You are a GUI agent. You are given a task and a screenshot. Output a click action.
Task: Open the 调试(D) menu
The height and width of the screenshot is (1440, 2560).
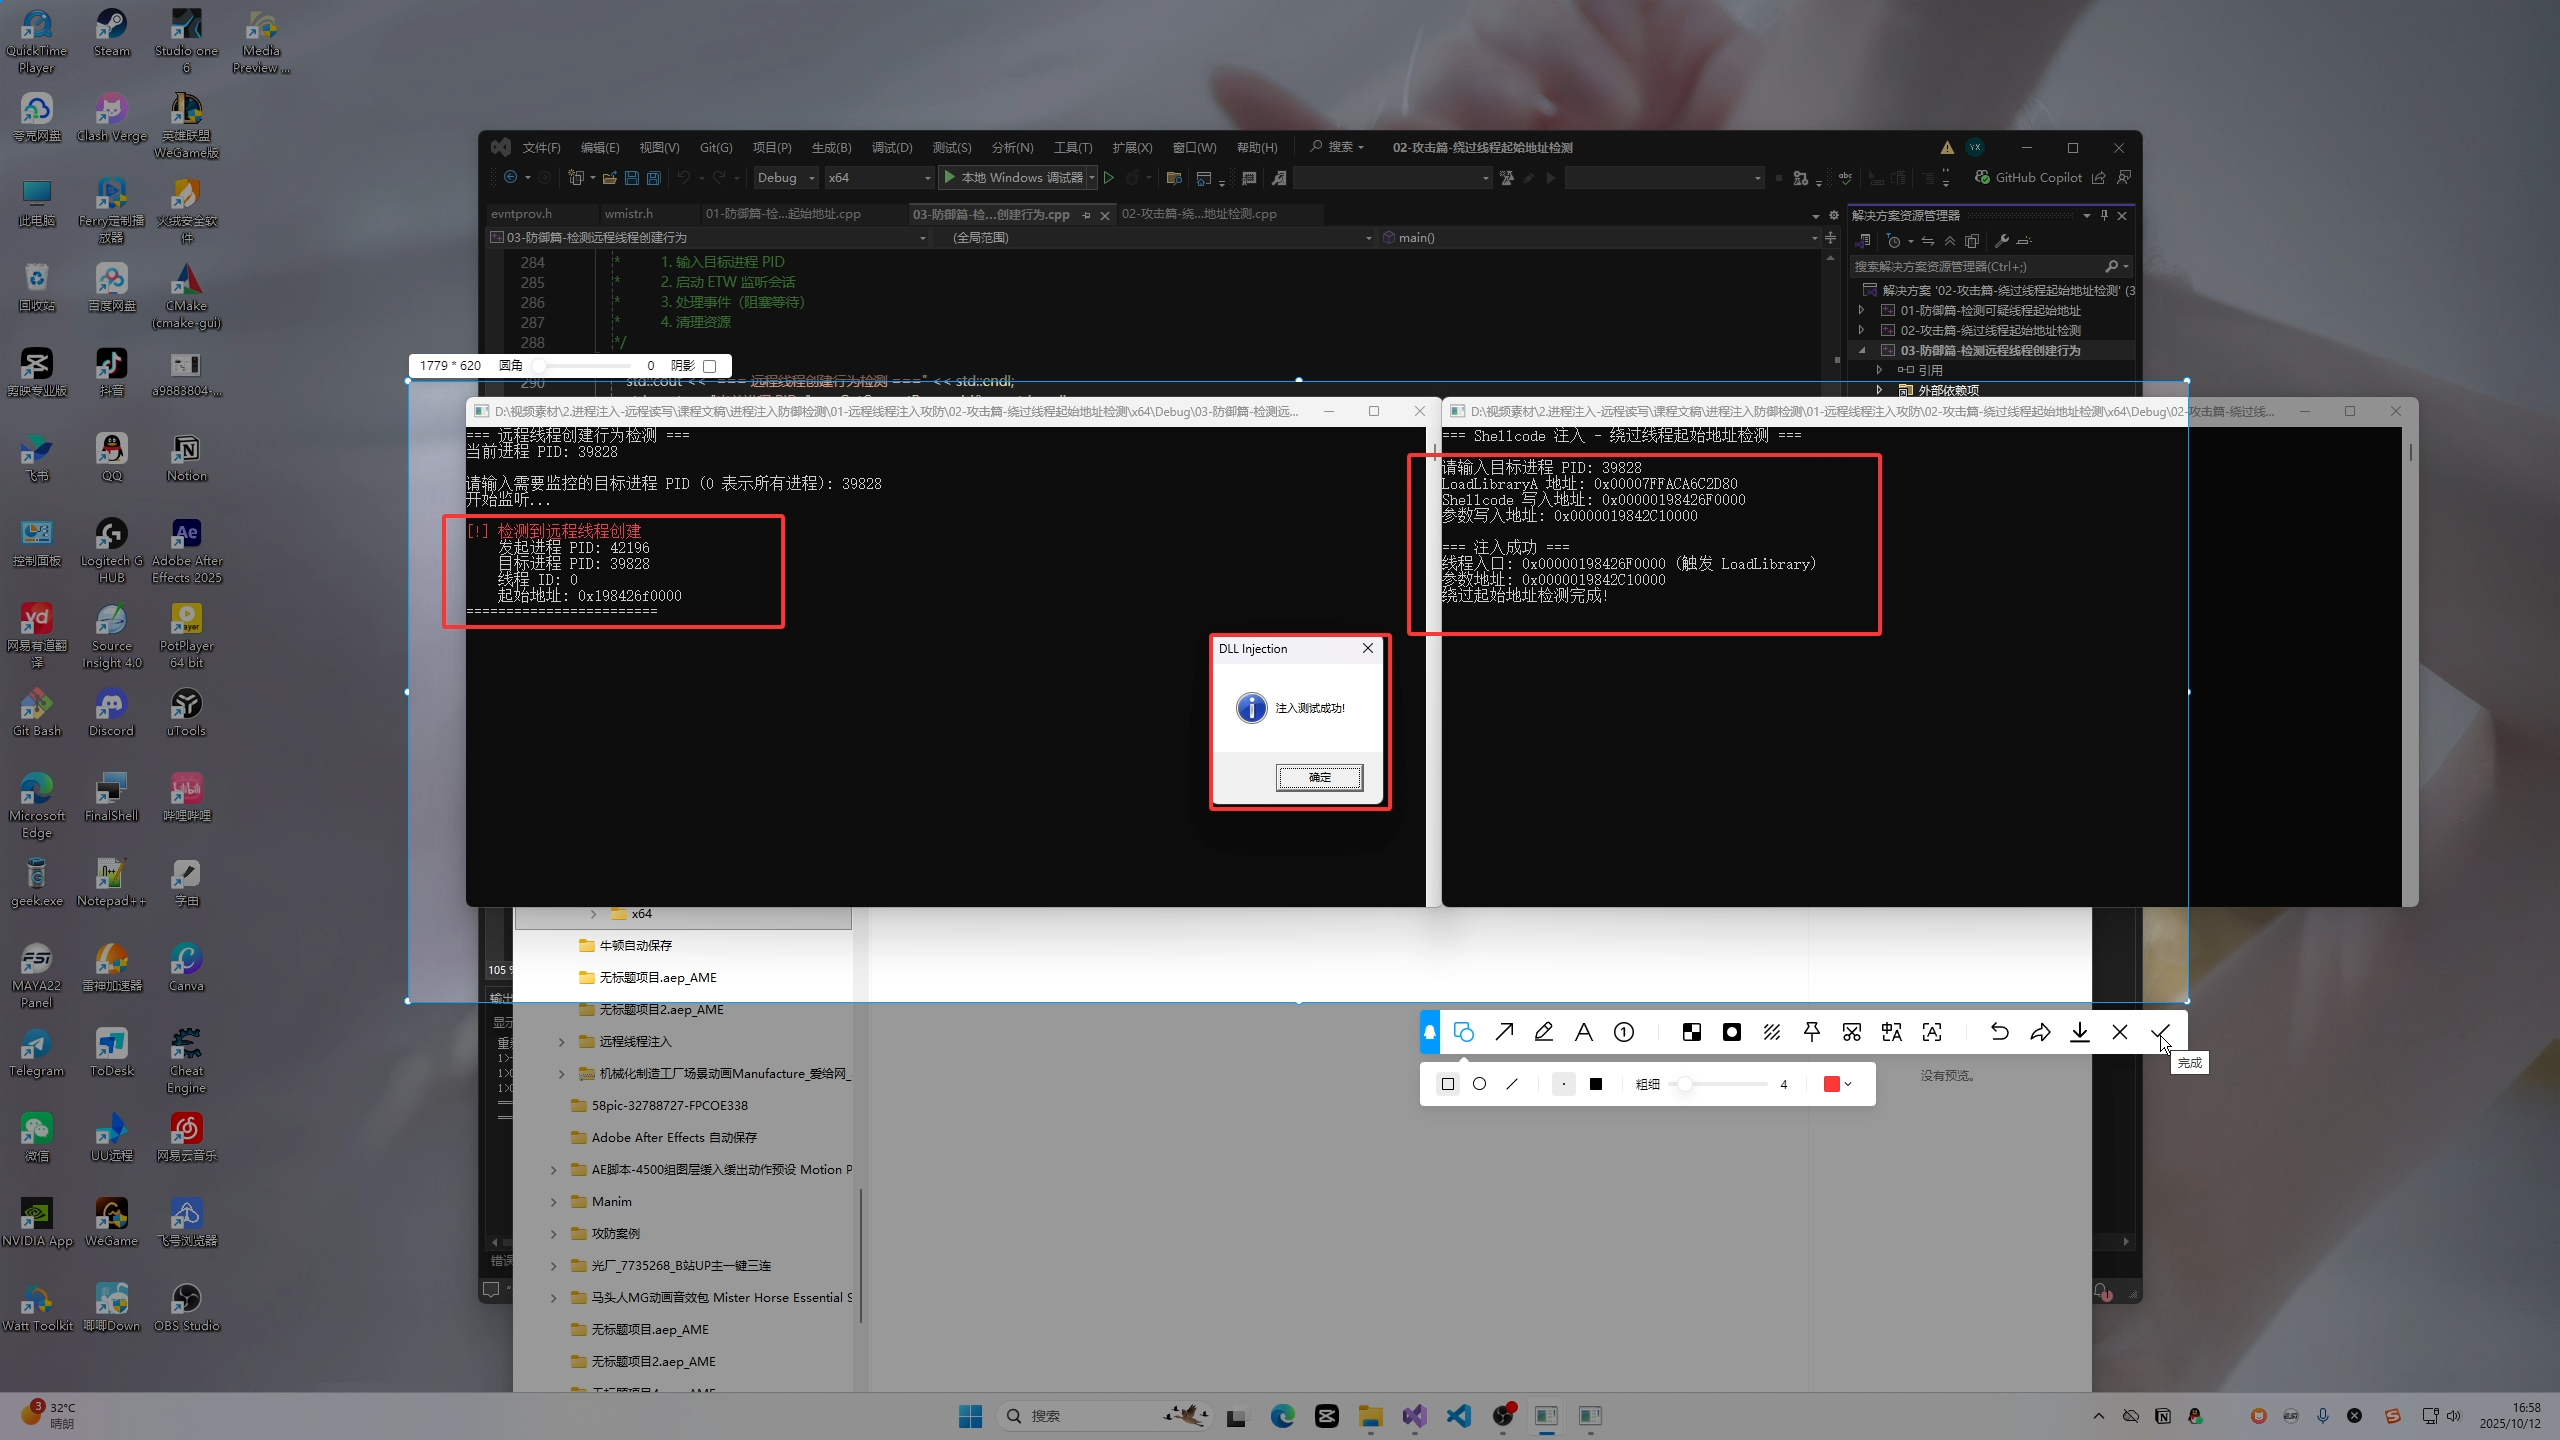pyautogui.click(x=891, y=147)
